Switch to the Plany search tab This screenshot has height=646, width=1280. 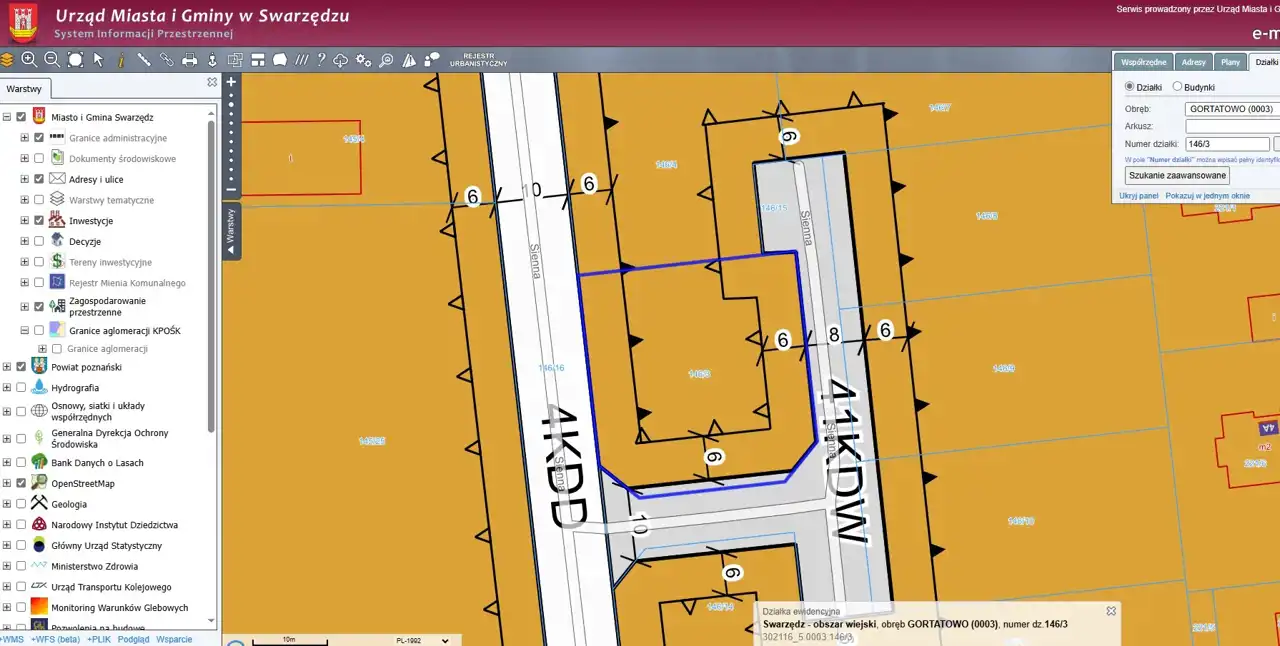pos(1230,62)
